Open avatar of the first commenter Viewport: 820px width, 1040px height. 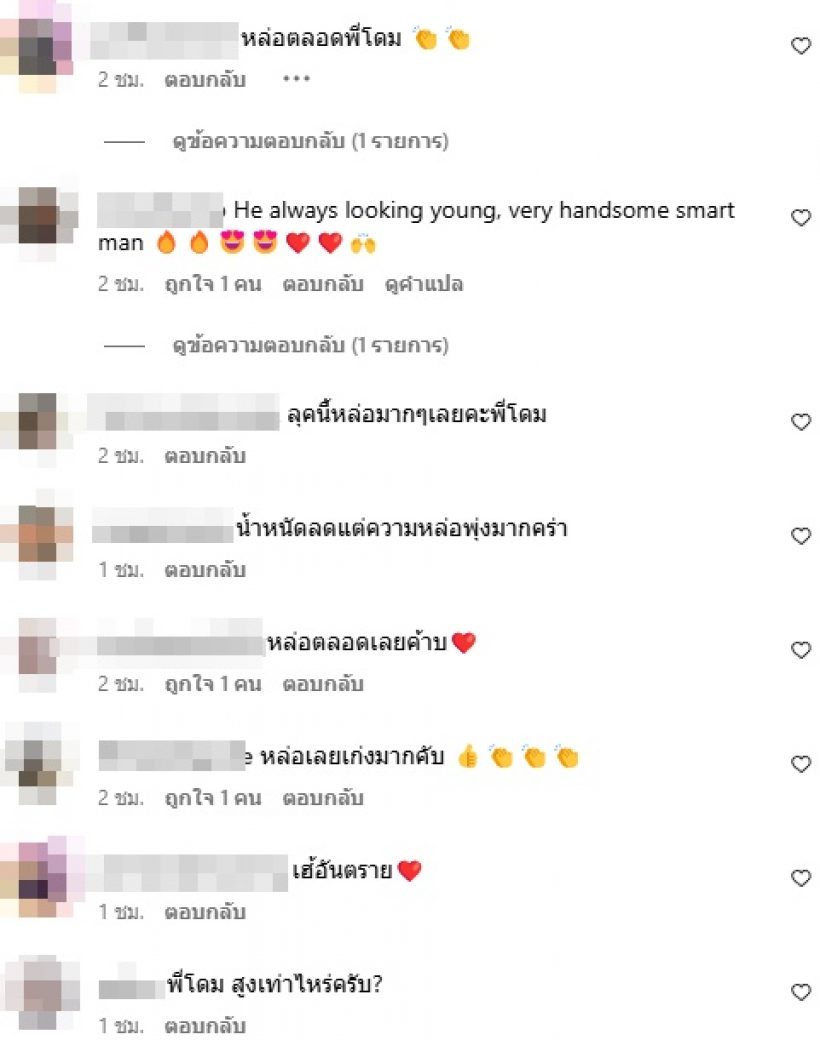pos(36,48)
